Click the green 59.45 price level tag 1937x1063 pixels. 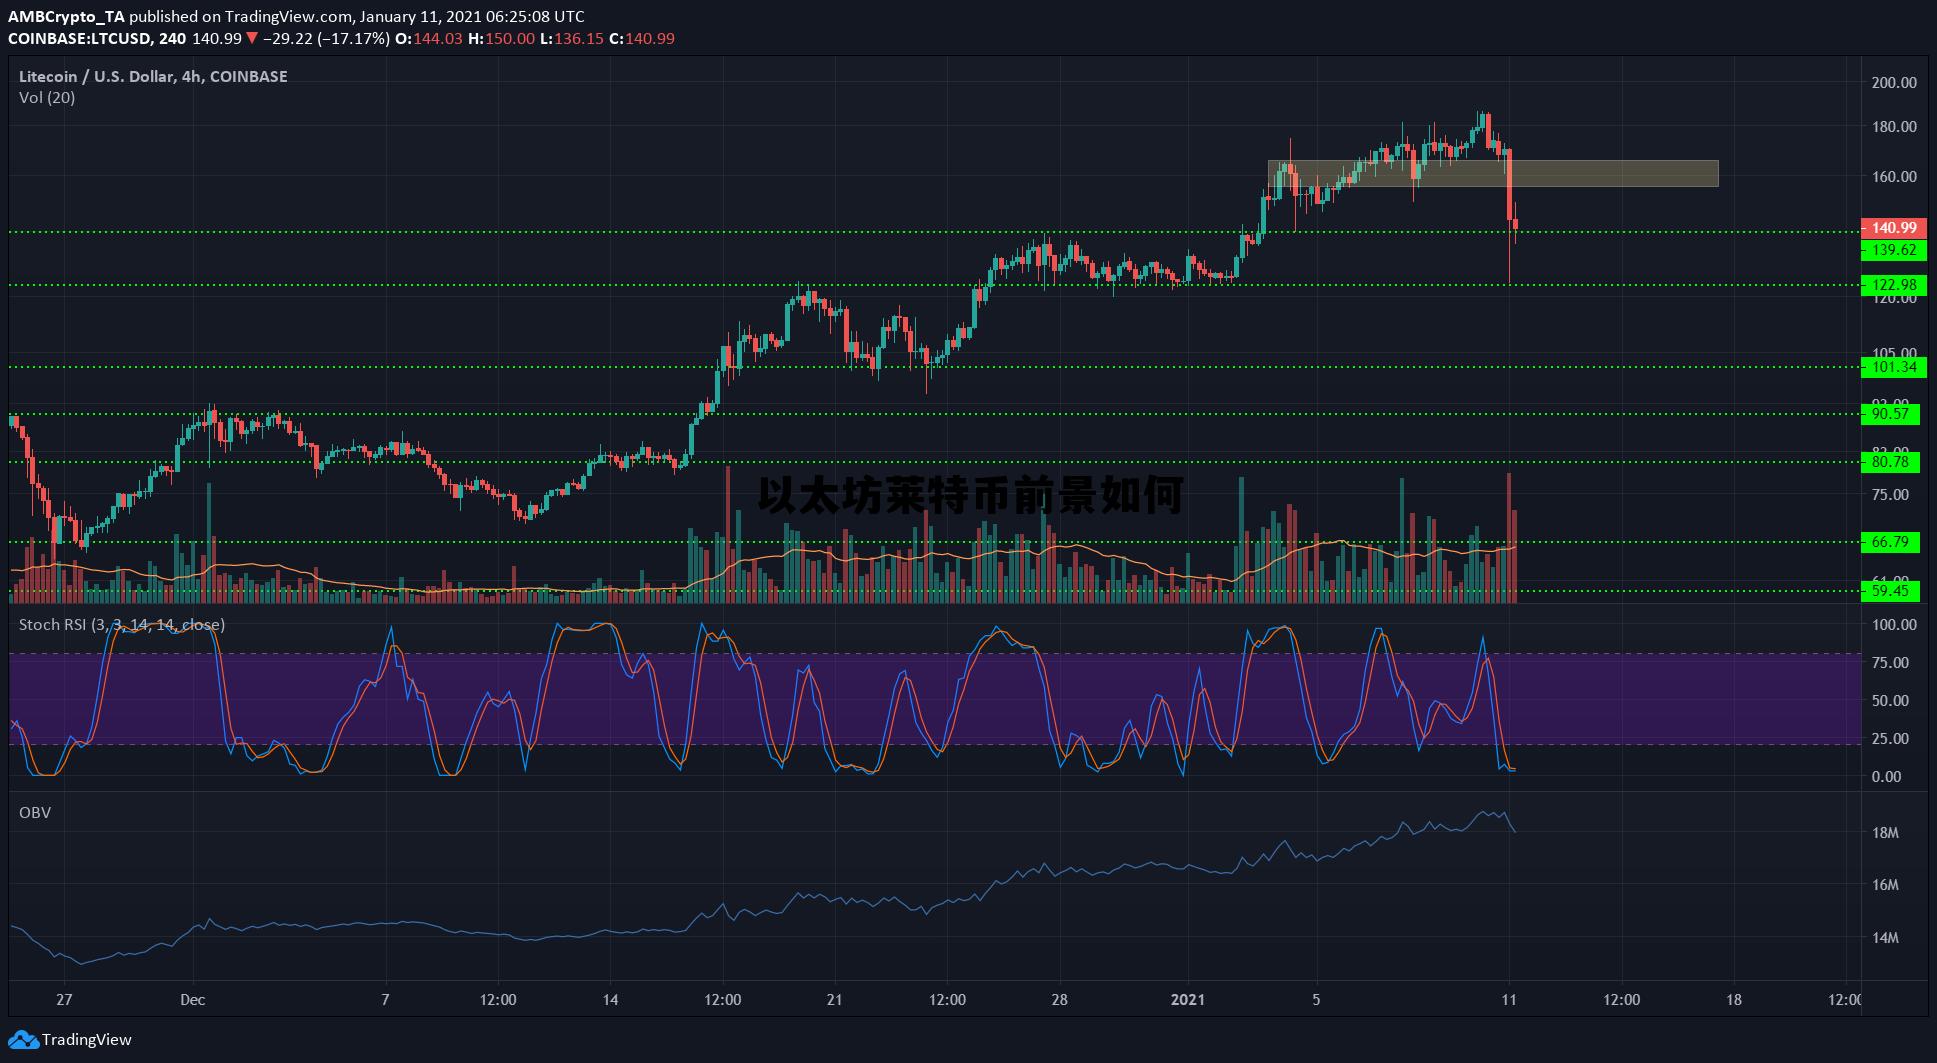coord(1893,591)
